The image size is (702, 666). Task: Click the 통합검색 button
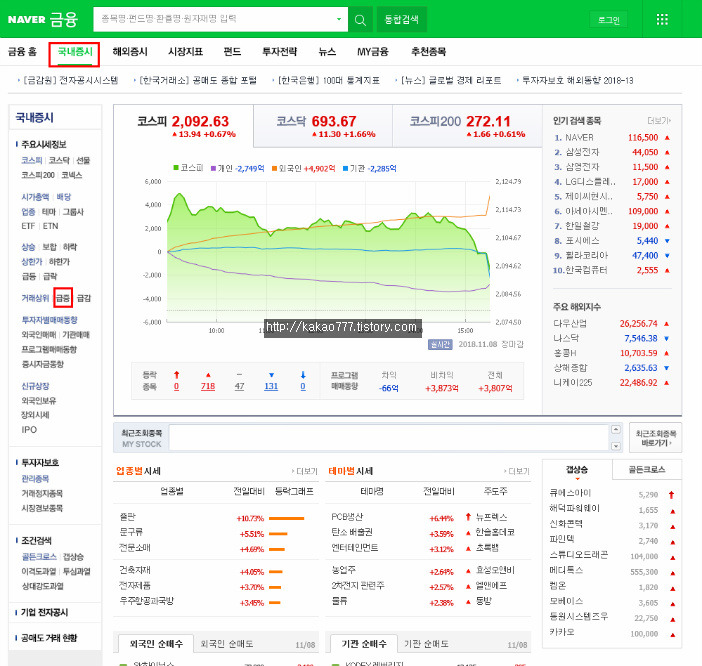pos(402,20)
